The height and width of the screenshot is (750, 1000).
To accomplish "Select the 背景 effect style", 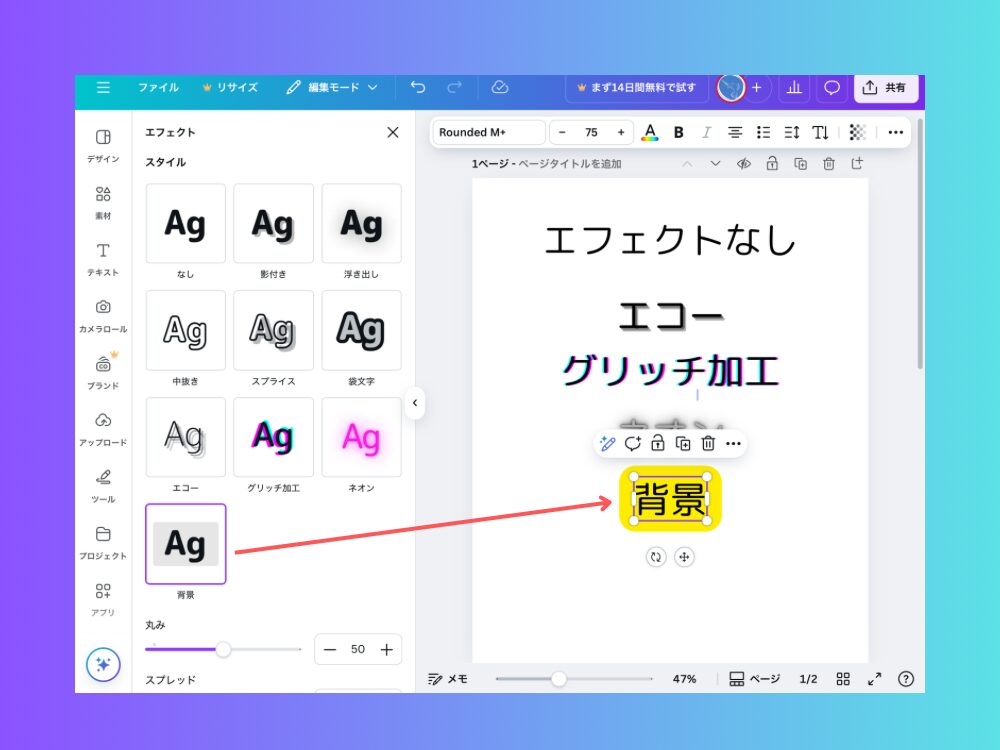I will [x=186, y=544].
